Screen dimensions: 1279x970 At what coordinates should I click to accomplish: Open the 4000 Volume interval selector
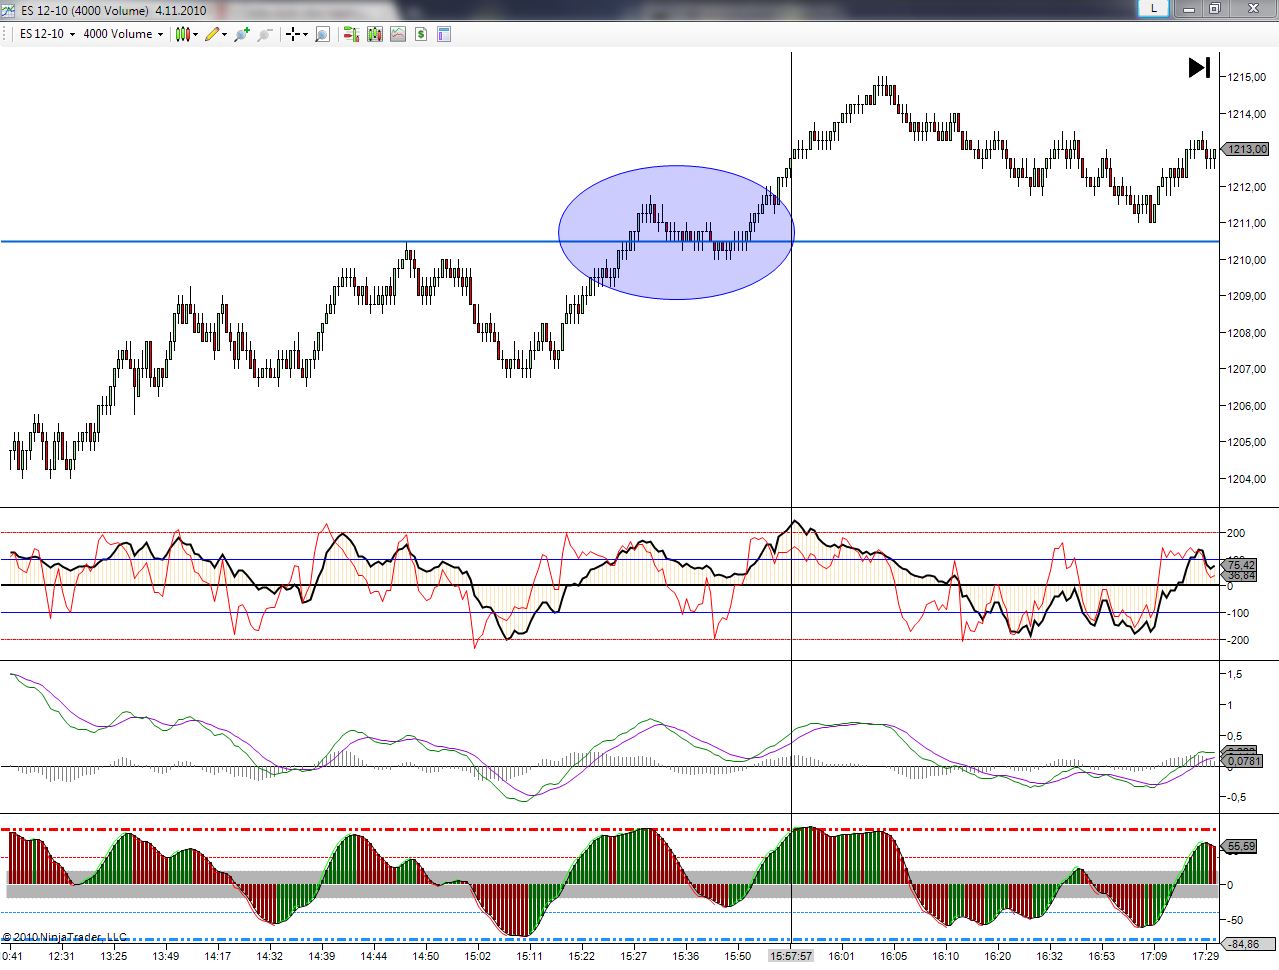tap(123, 34)
